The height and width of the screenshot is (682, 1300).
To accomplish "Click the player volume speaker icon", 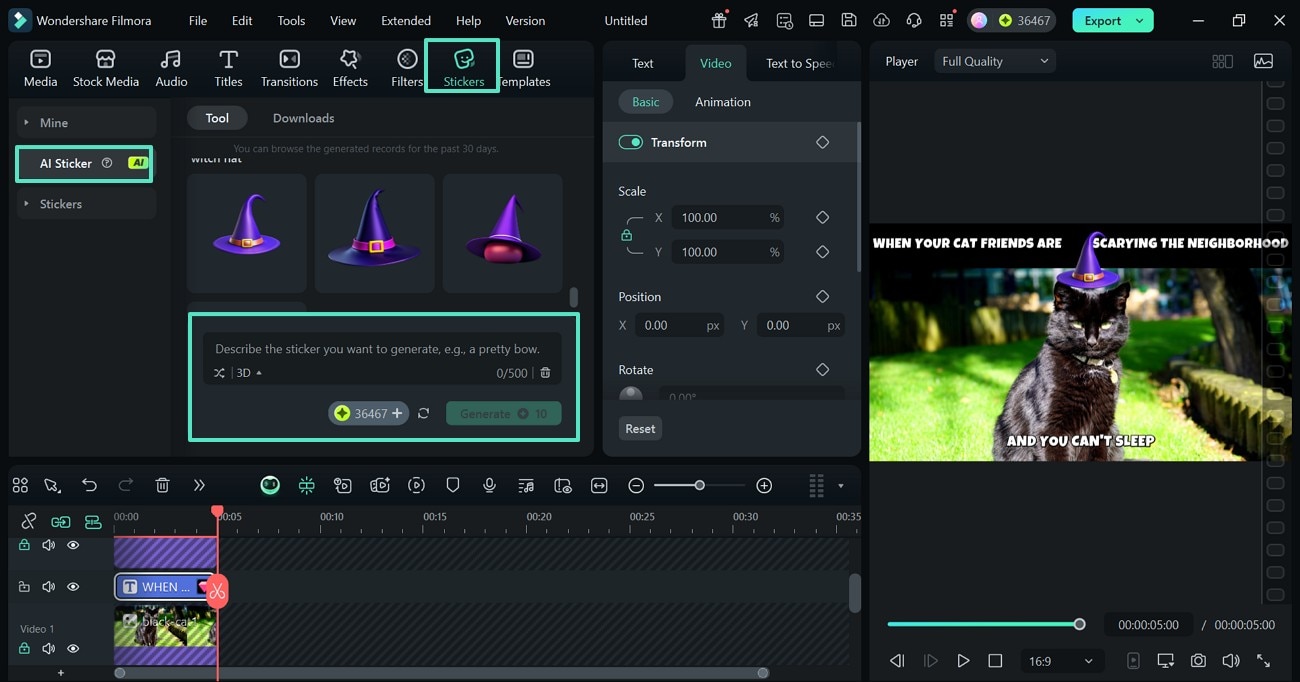I will pyautogui.click(x=1230, y=661).
